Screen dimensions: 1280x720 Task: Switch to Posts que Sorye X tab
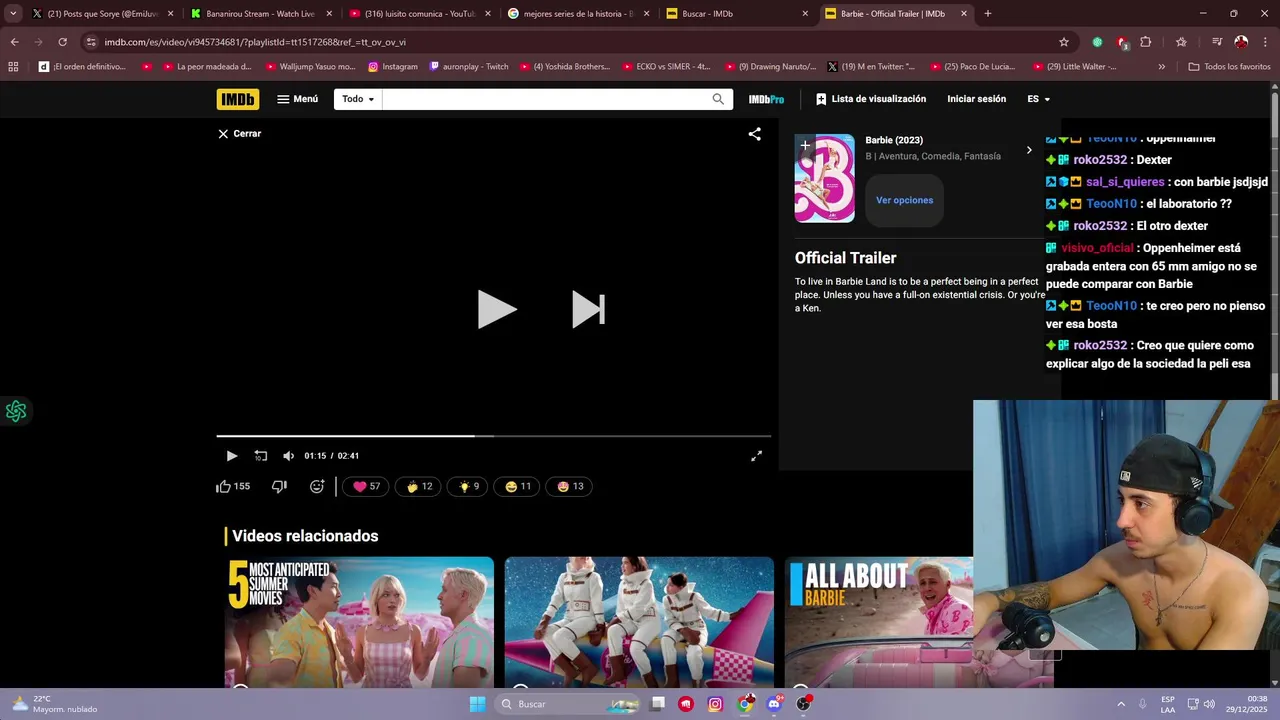pos(101,14)
